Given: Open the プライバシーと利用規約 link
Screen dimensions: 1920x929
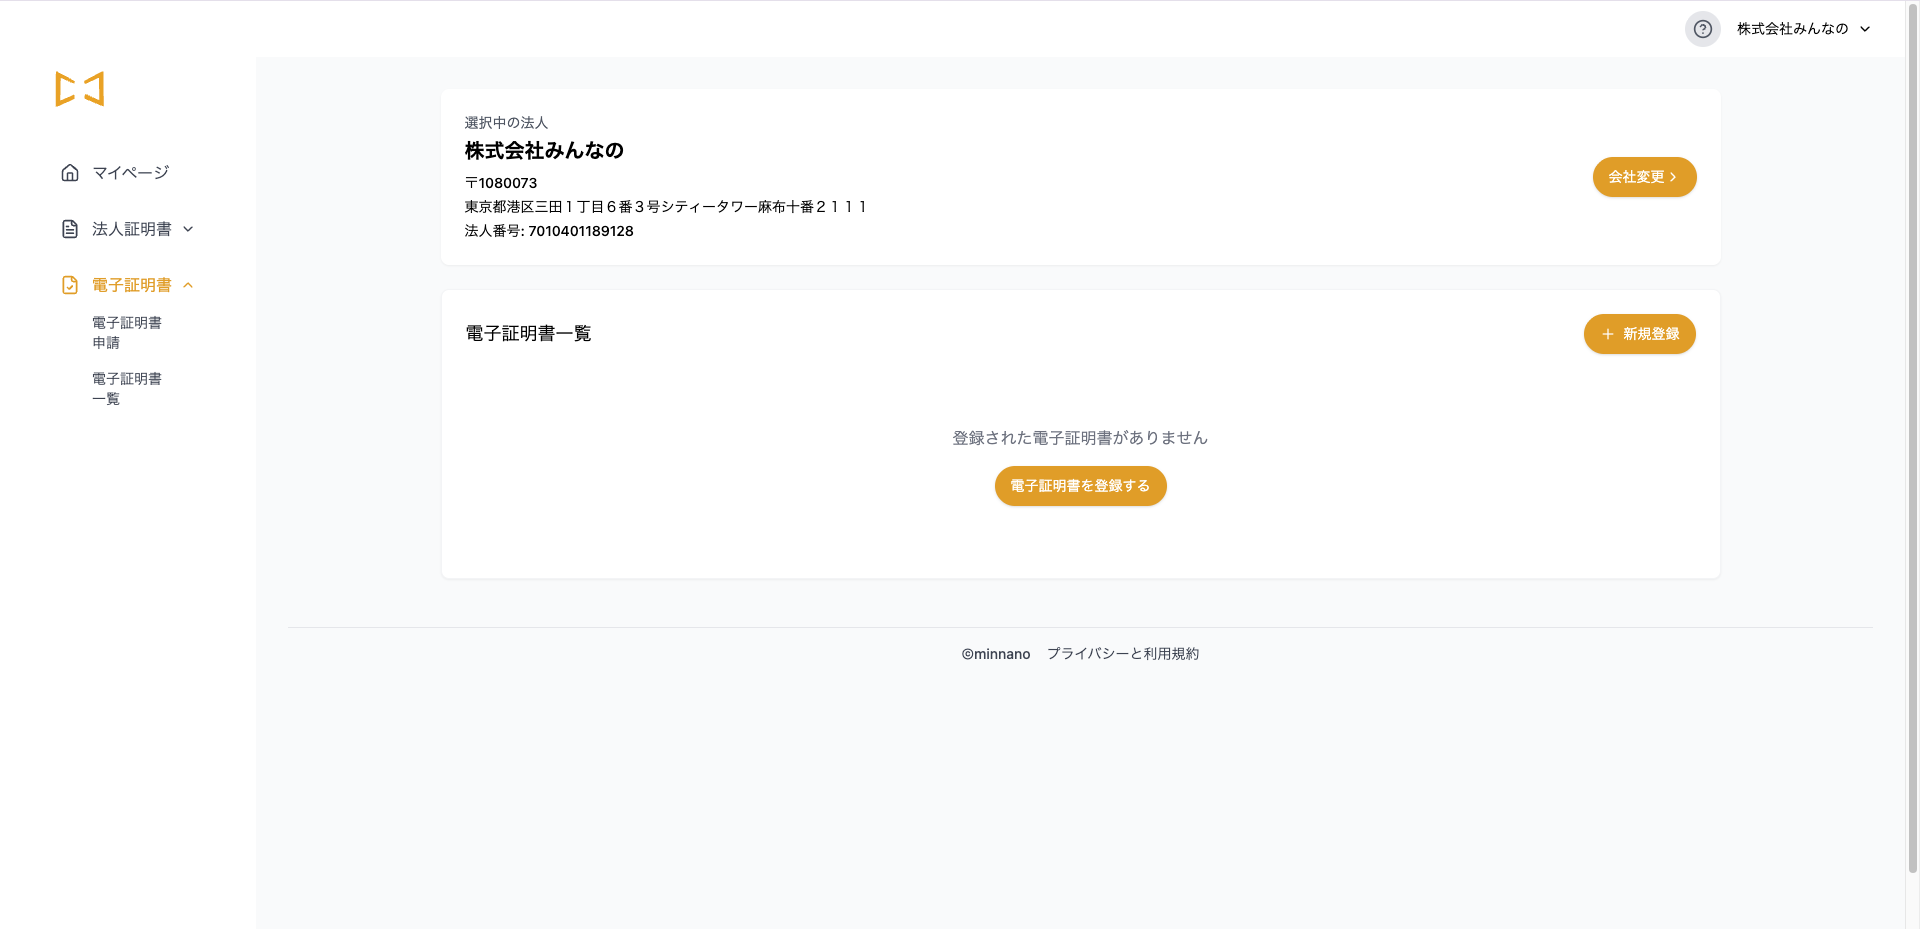Looking at the screenshot, I should [1123, 654].
